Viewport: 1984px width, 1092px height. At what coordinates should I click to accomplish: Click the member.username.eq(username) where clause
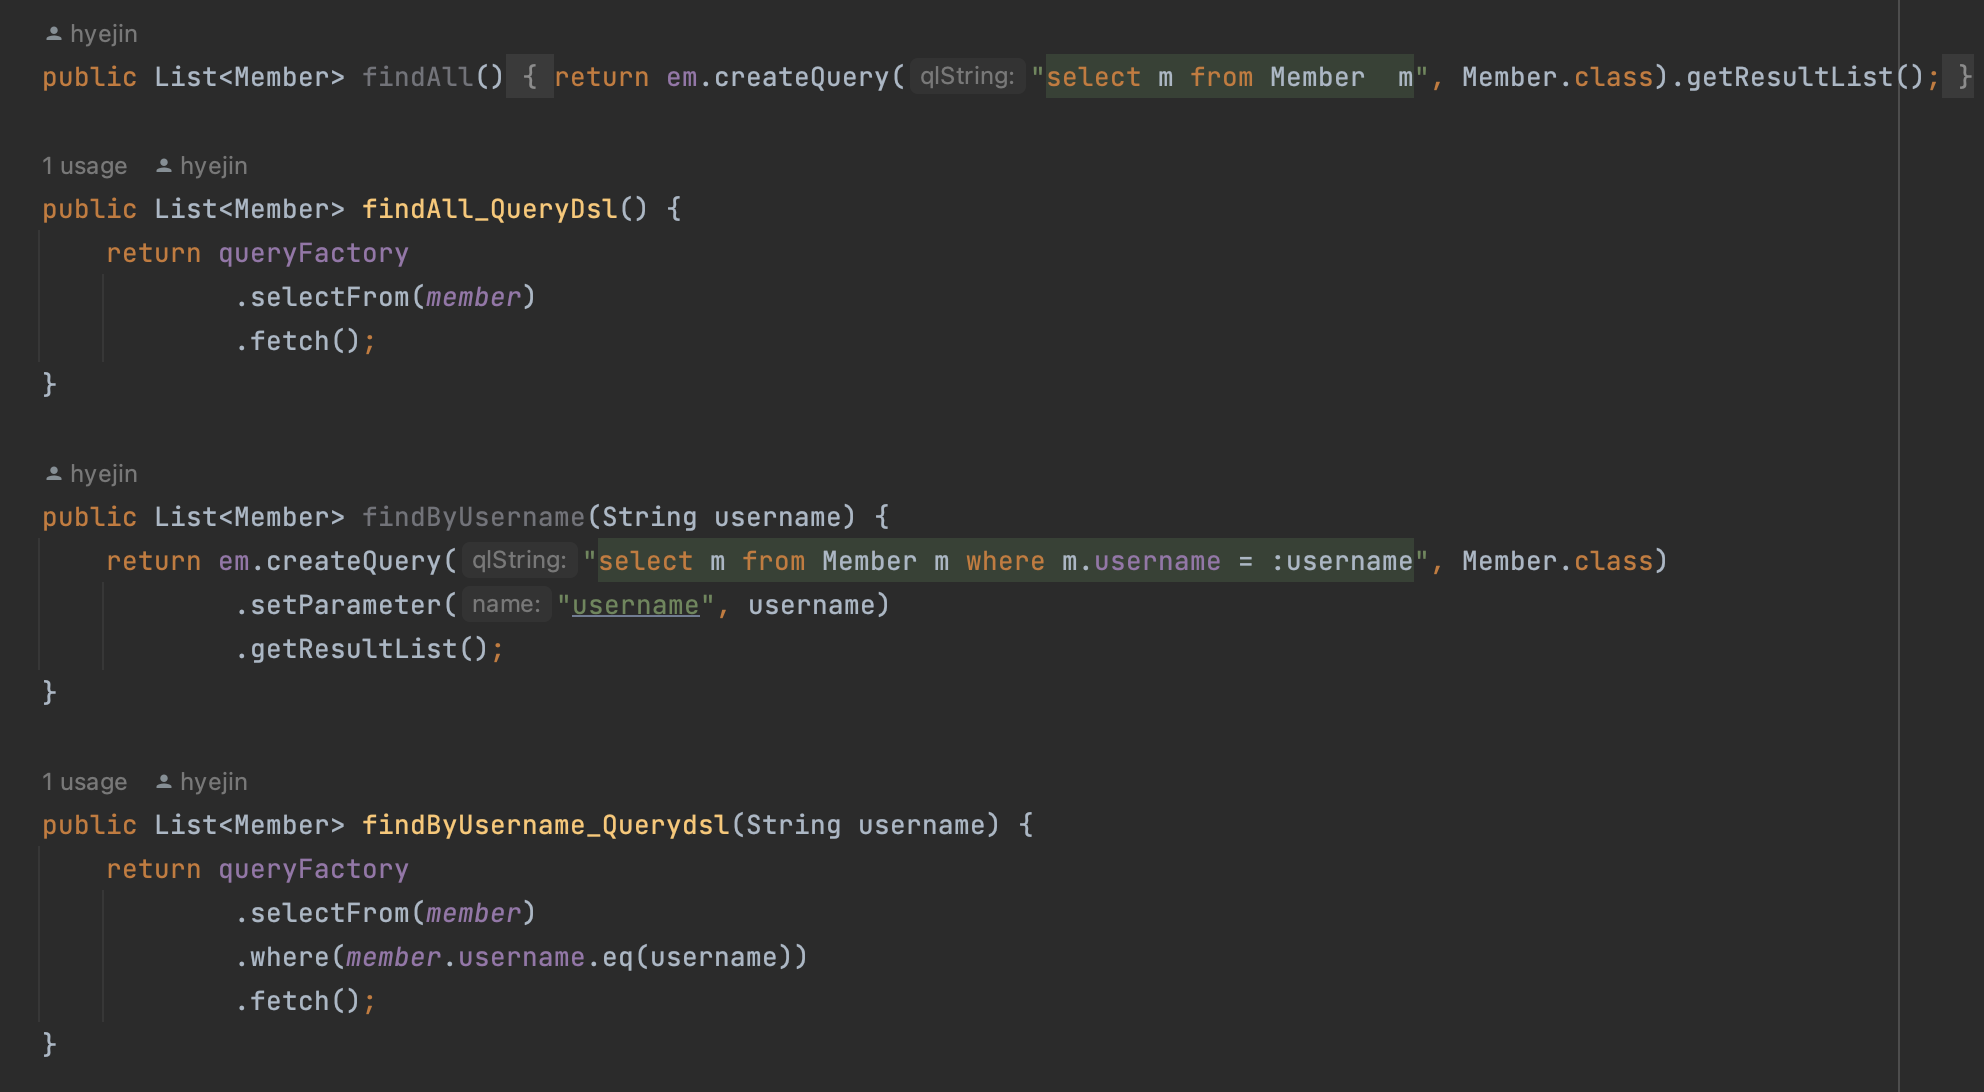(570, 957)
